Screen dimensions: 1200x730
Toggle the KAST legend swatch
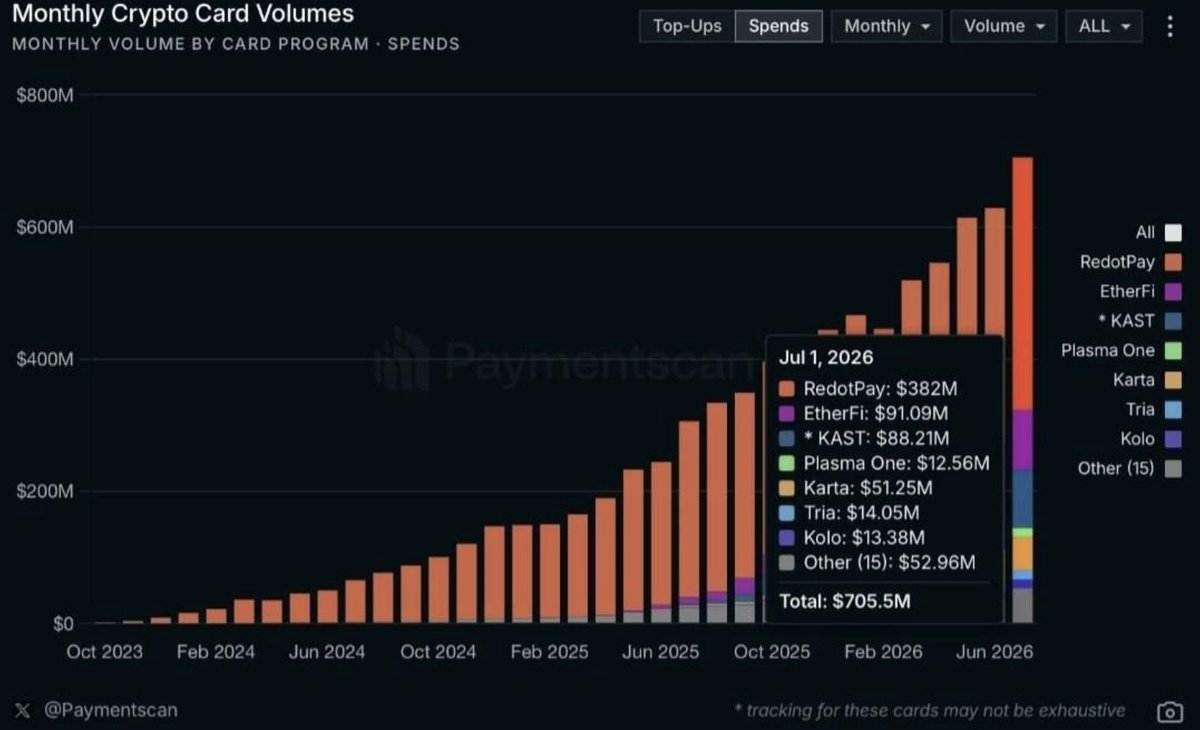(1173, 321)
